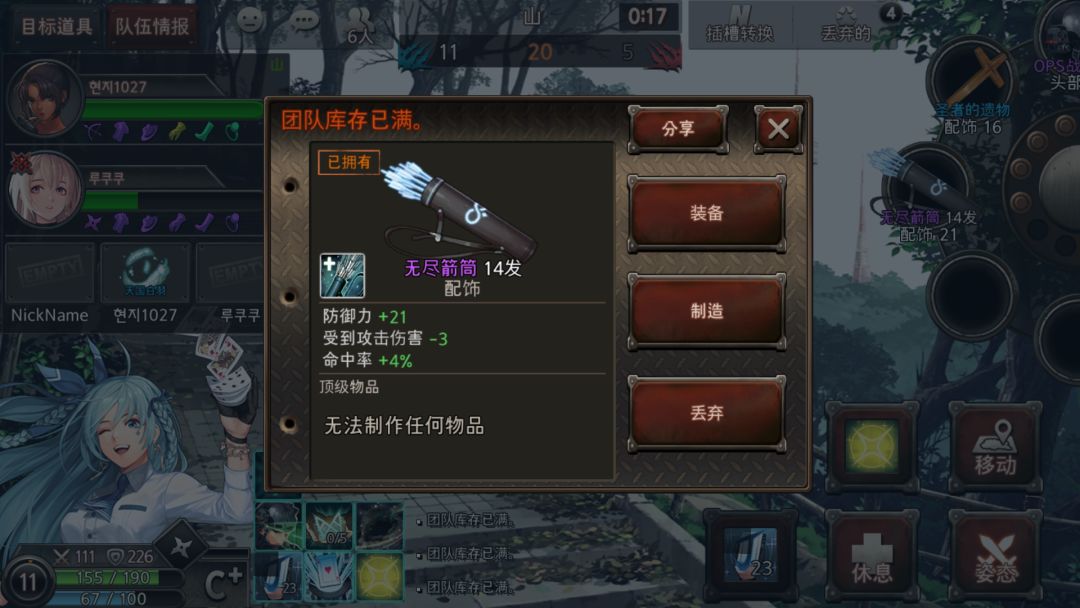Screen dimensions: 1080x608
Task: Tap the 移动 move map icon
Action: pos(995,448)
